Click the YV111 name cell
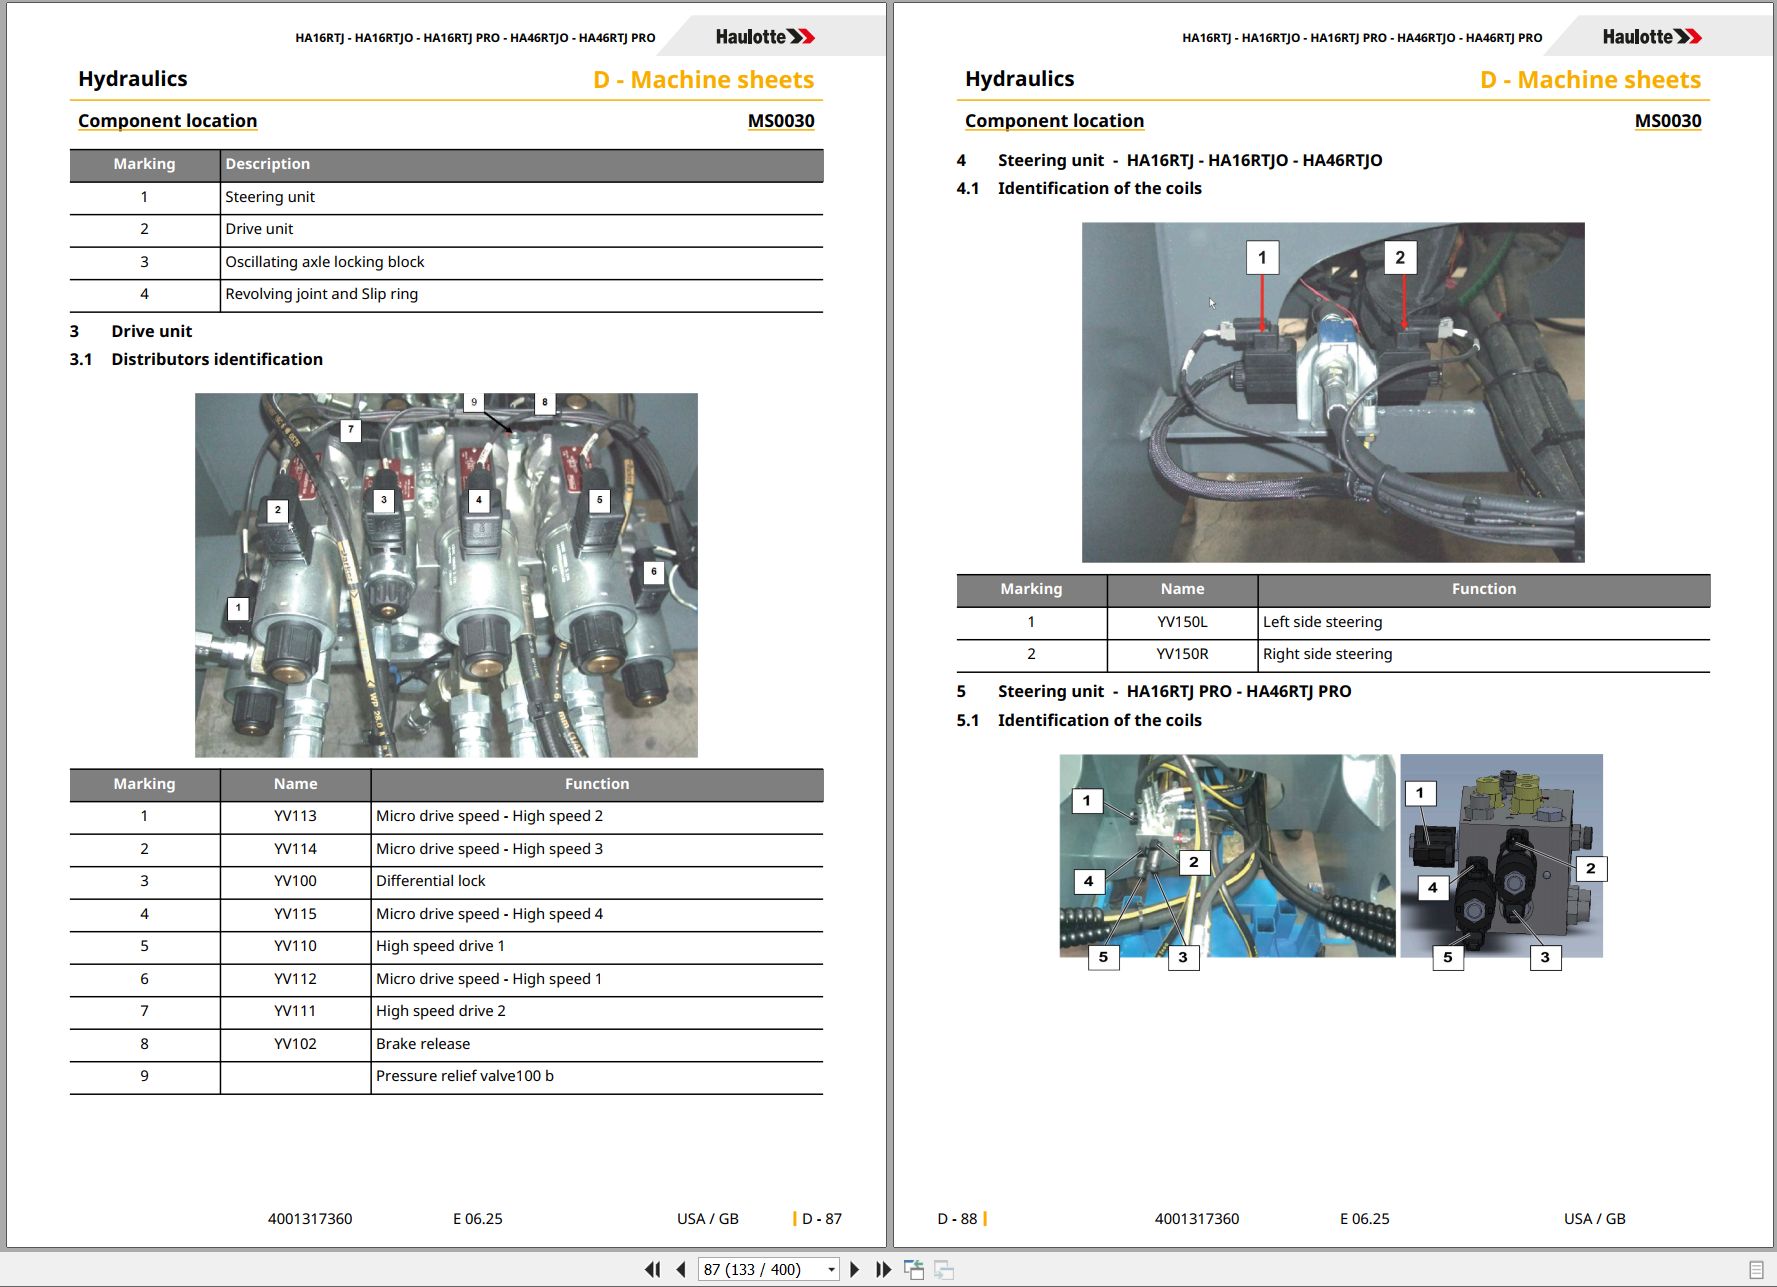Viewport: 1777px width, 1287px height. tap(295, 1011)
